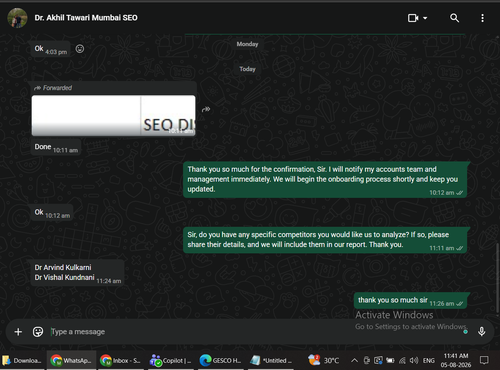This screenshot has width=500, height=370.
Task: React to the 'Ok' 4:03 pm message with emoji icon
Action: click(x=80, y=49)
